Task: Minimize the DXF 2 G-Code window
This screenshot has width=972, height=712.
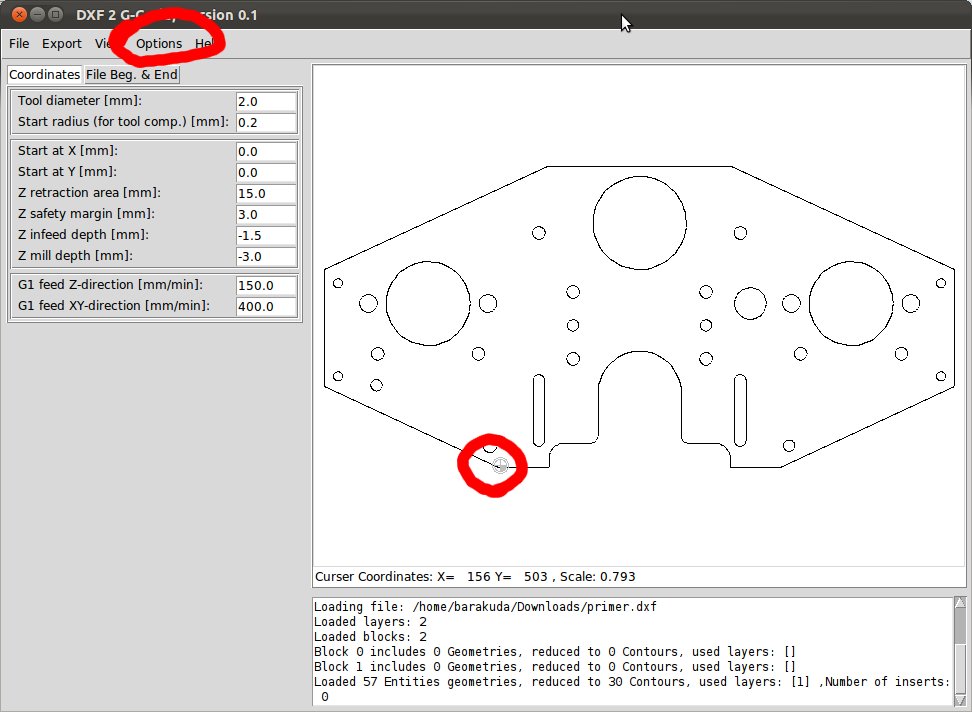Action: pos(38,14)
